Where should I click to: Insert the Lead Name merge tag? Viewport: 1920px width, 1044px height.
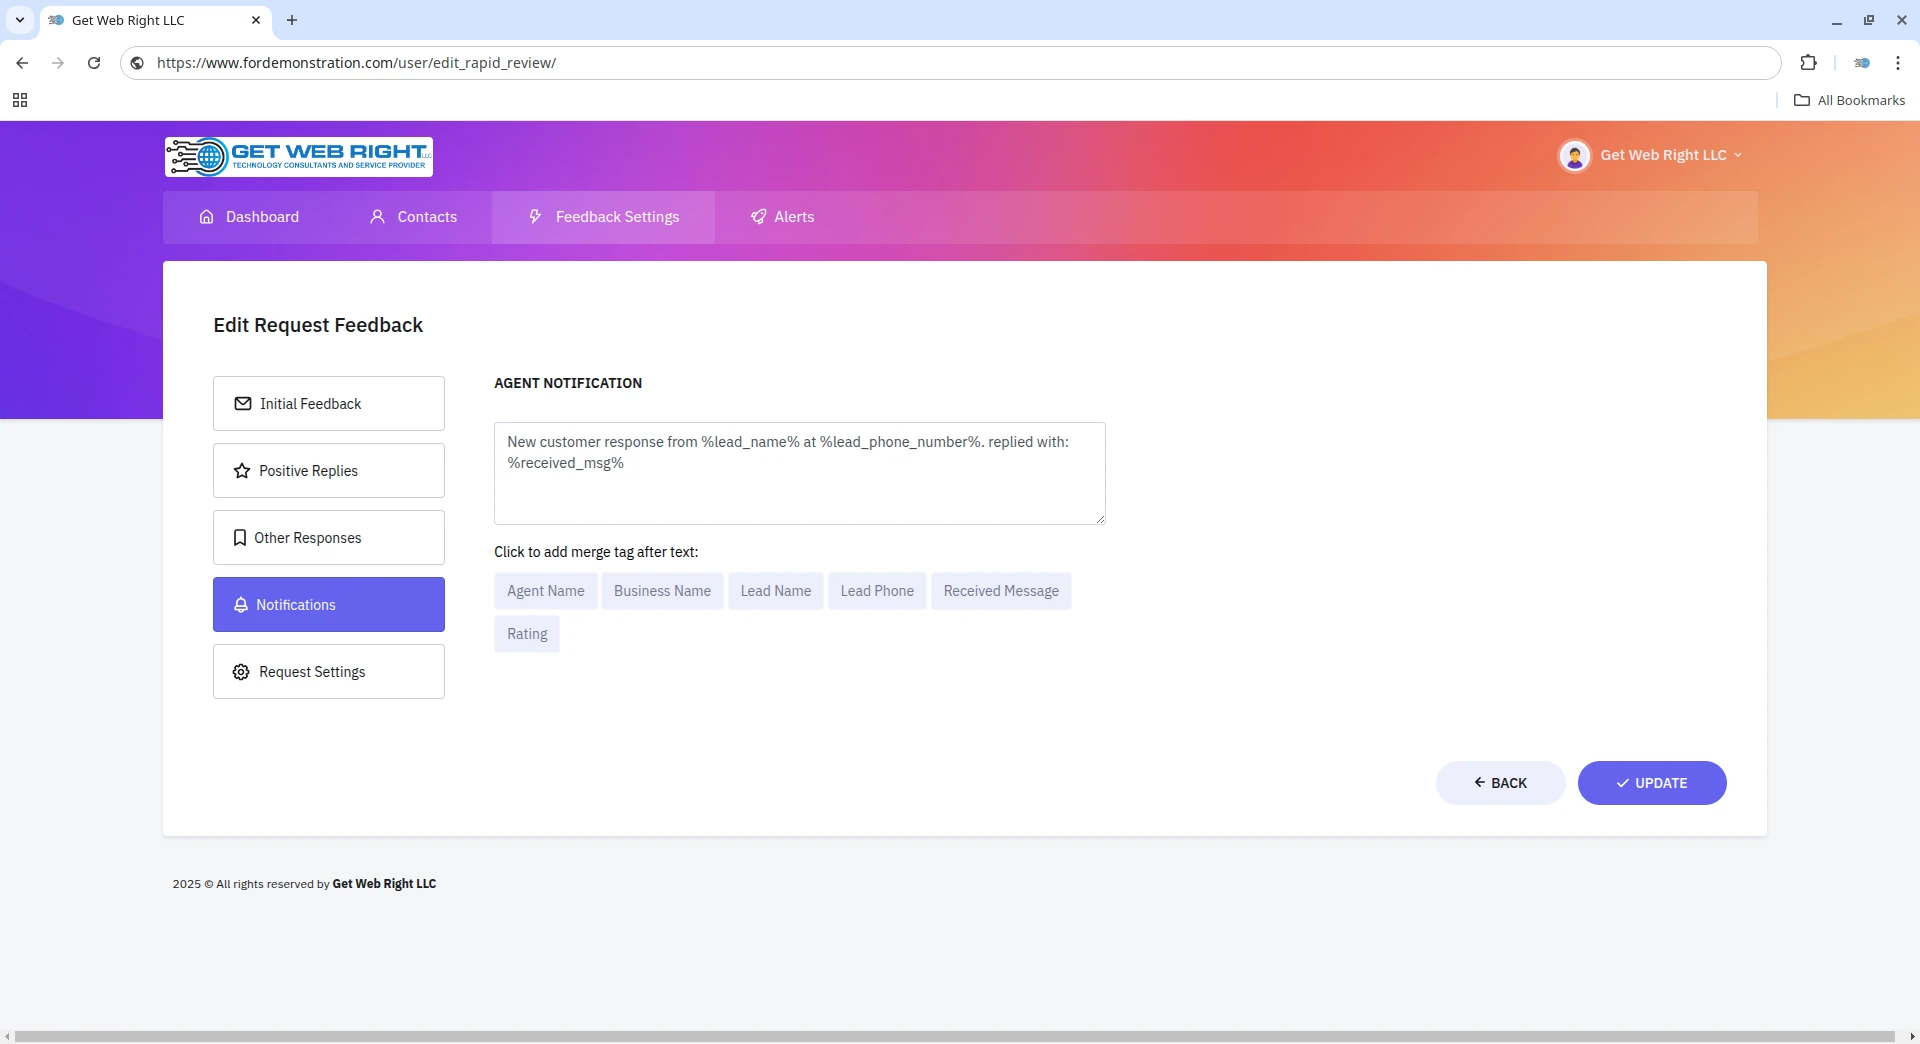point(775,591)
